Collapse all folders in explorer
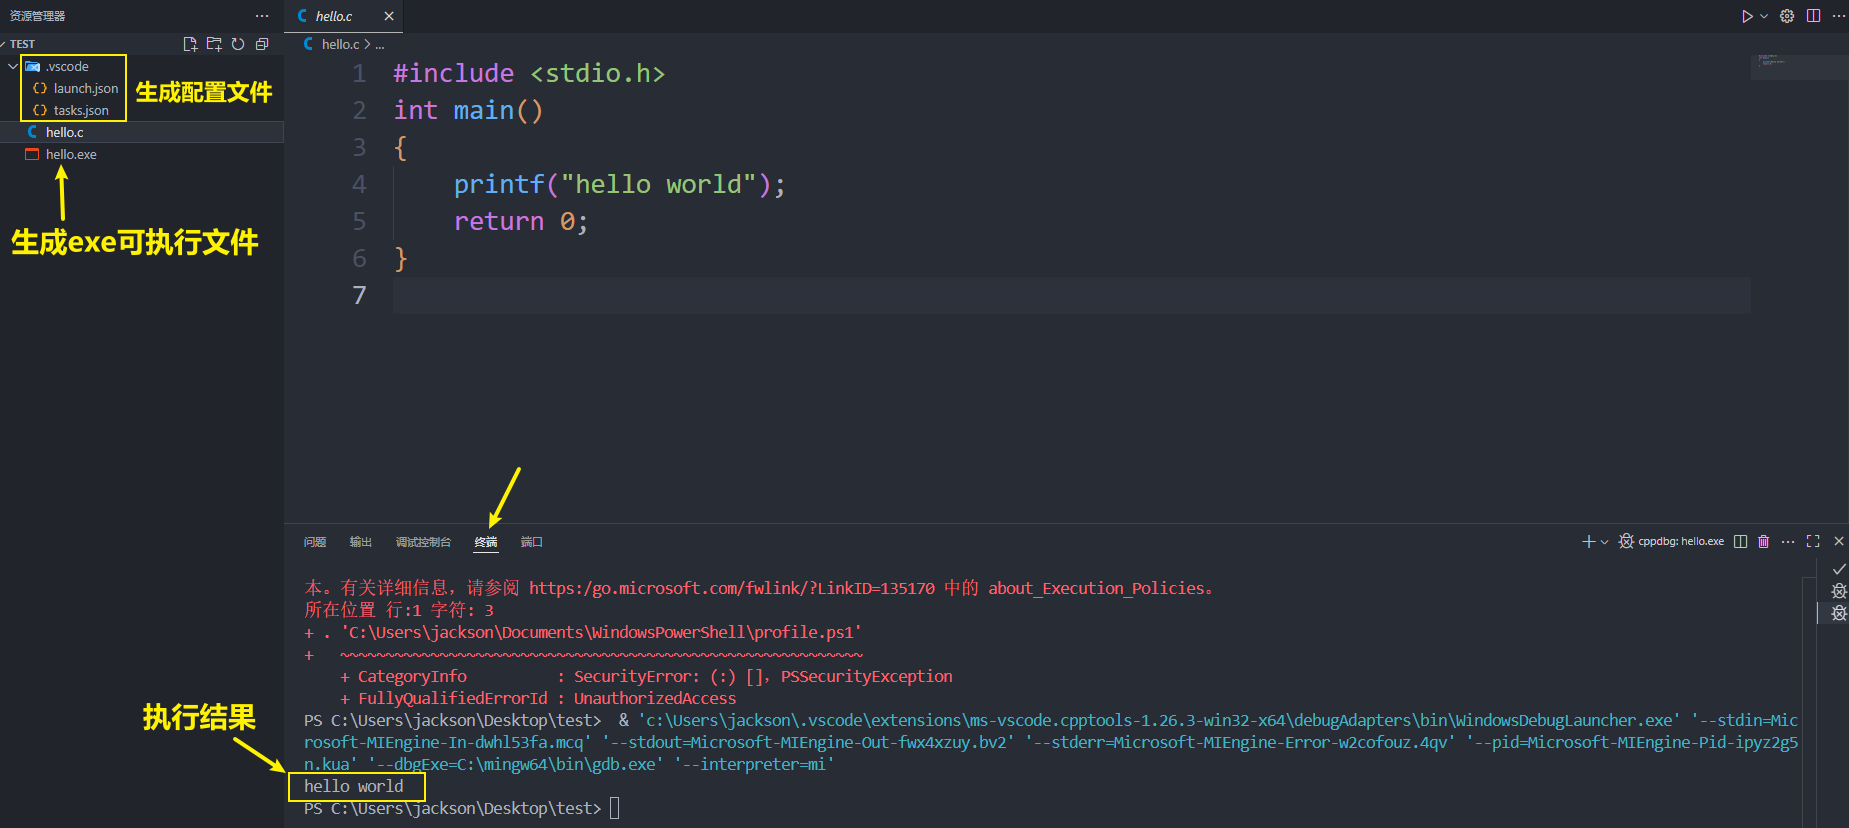1849x828 pixels. pos(262,44)
